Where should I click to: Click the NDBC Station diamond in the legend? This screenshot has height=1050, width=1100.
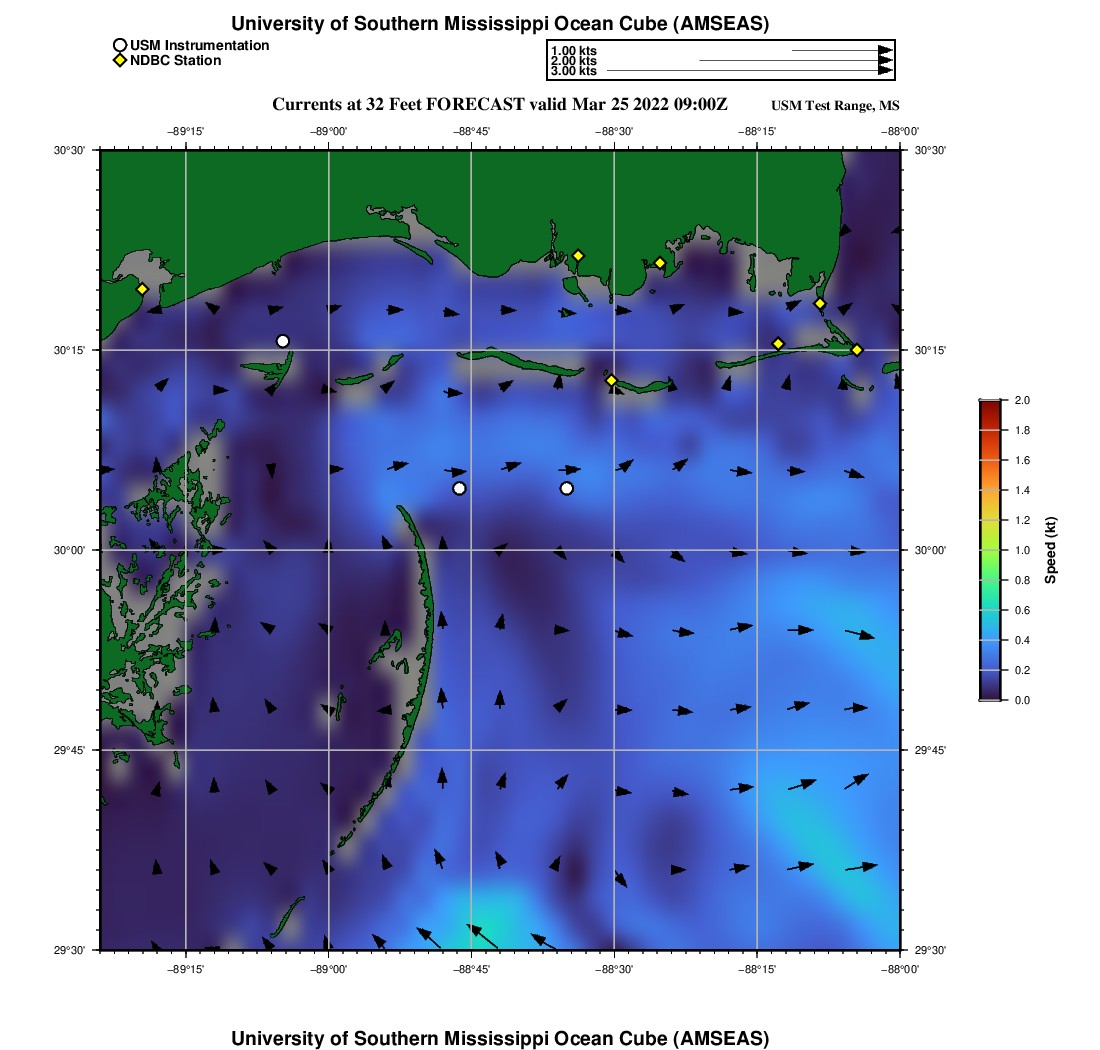(x=120, y=61)
